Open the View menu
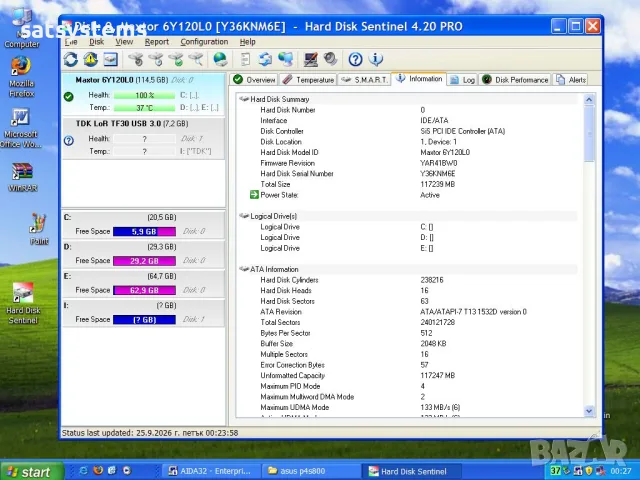Screen dimensions: 640x480 tap(124, 42)
